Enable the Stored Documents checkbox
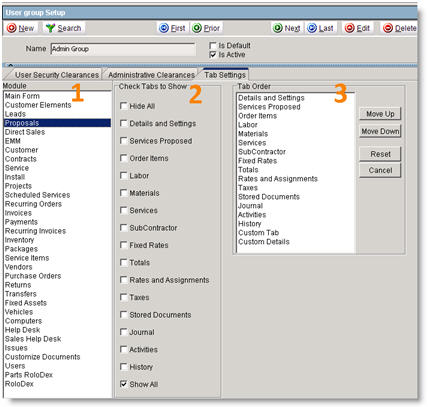428x407 pixels. (x=124, y=315)
